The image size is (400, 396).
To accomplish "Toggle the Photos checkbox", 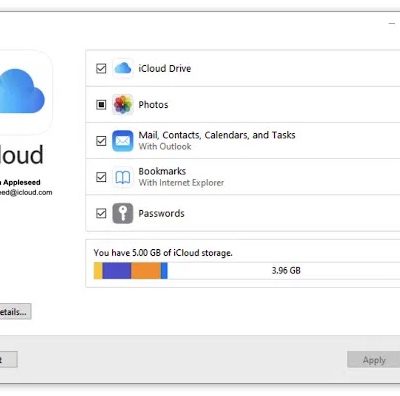I will tap(101, 105).
